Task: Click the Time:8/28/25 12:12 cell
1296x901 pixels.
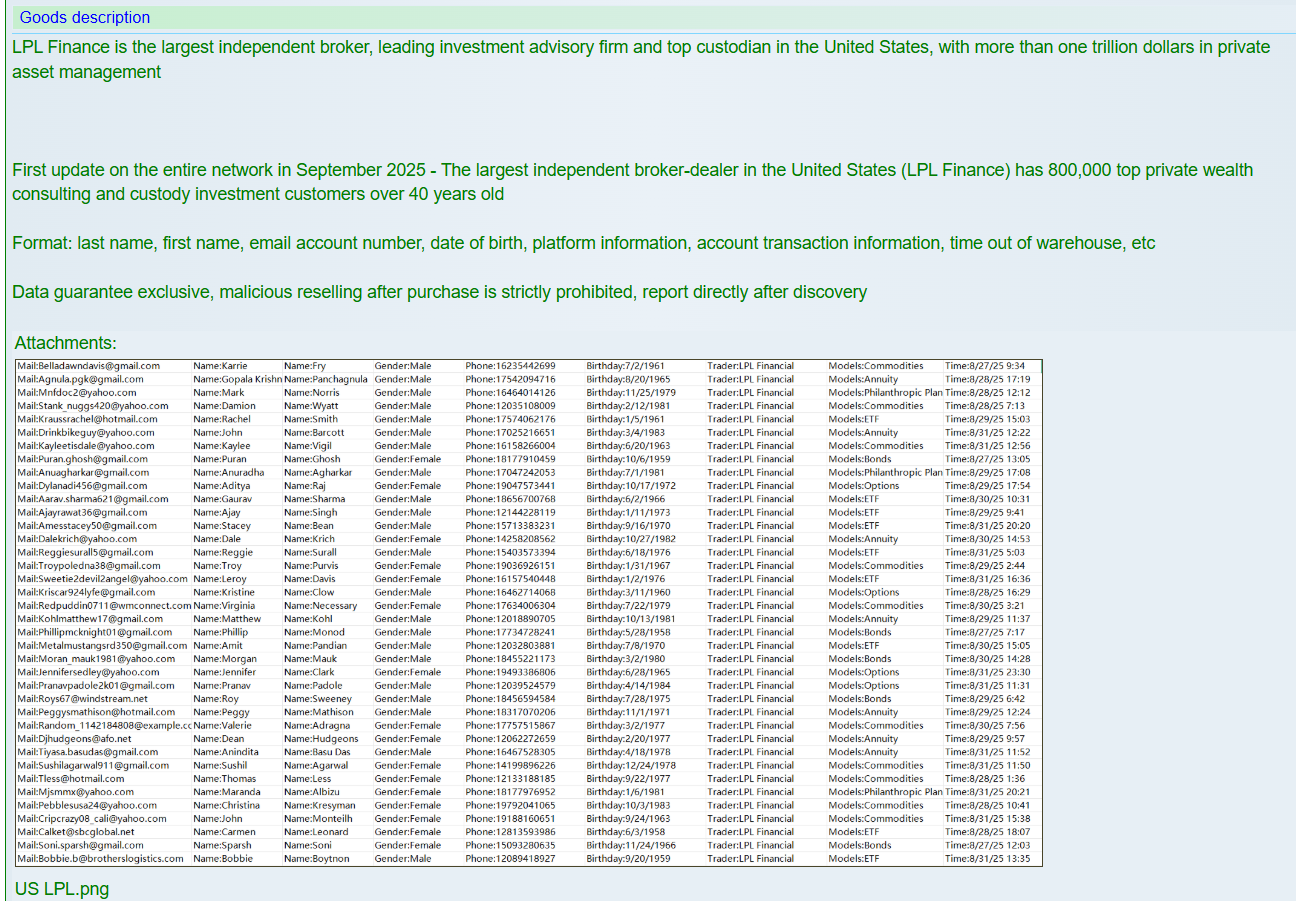Action: point(987,393)
